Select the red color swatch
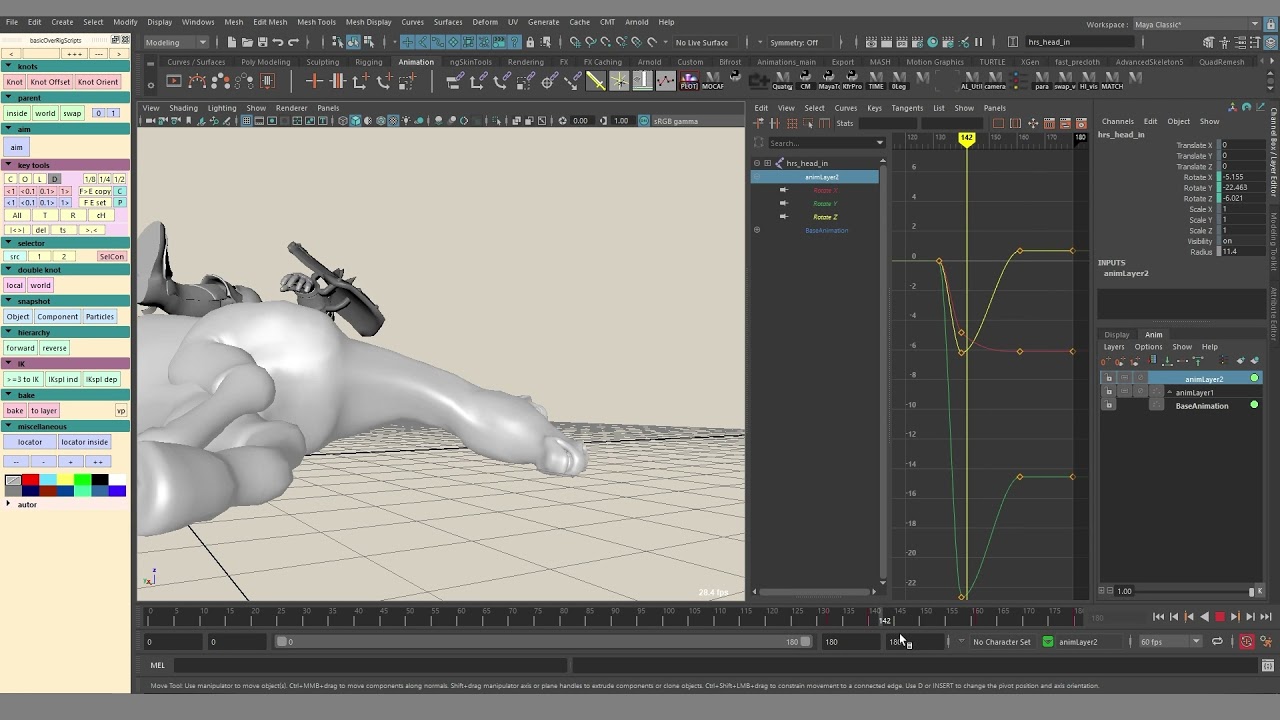The image size is (1280, 720). [x=31, y=480]
